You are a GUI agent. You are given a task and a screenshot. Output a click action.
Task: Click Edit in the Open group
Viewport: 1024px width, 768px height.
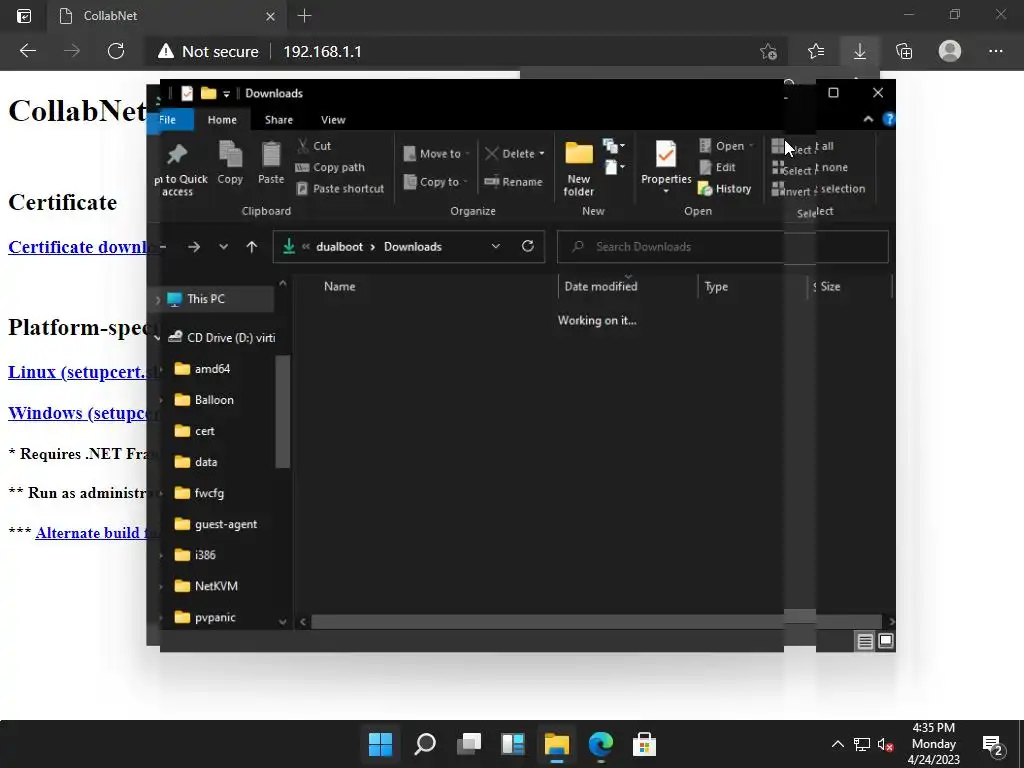[x=717, y=167]
